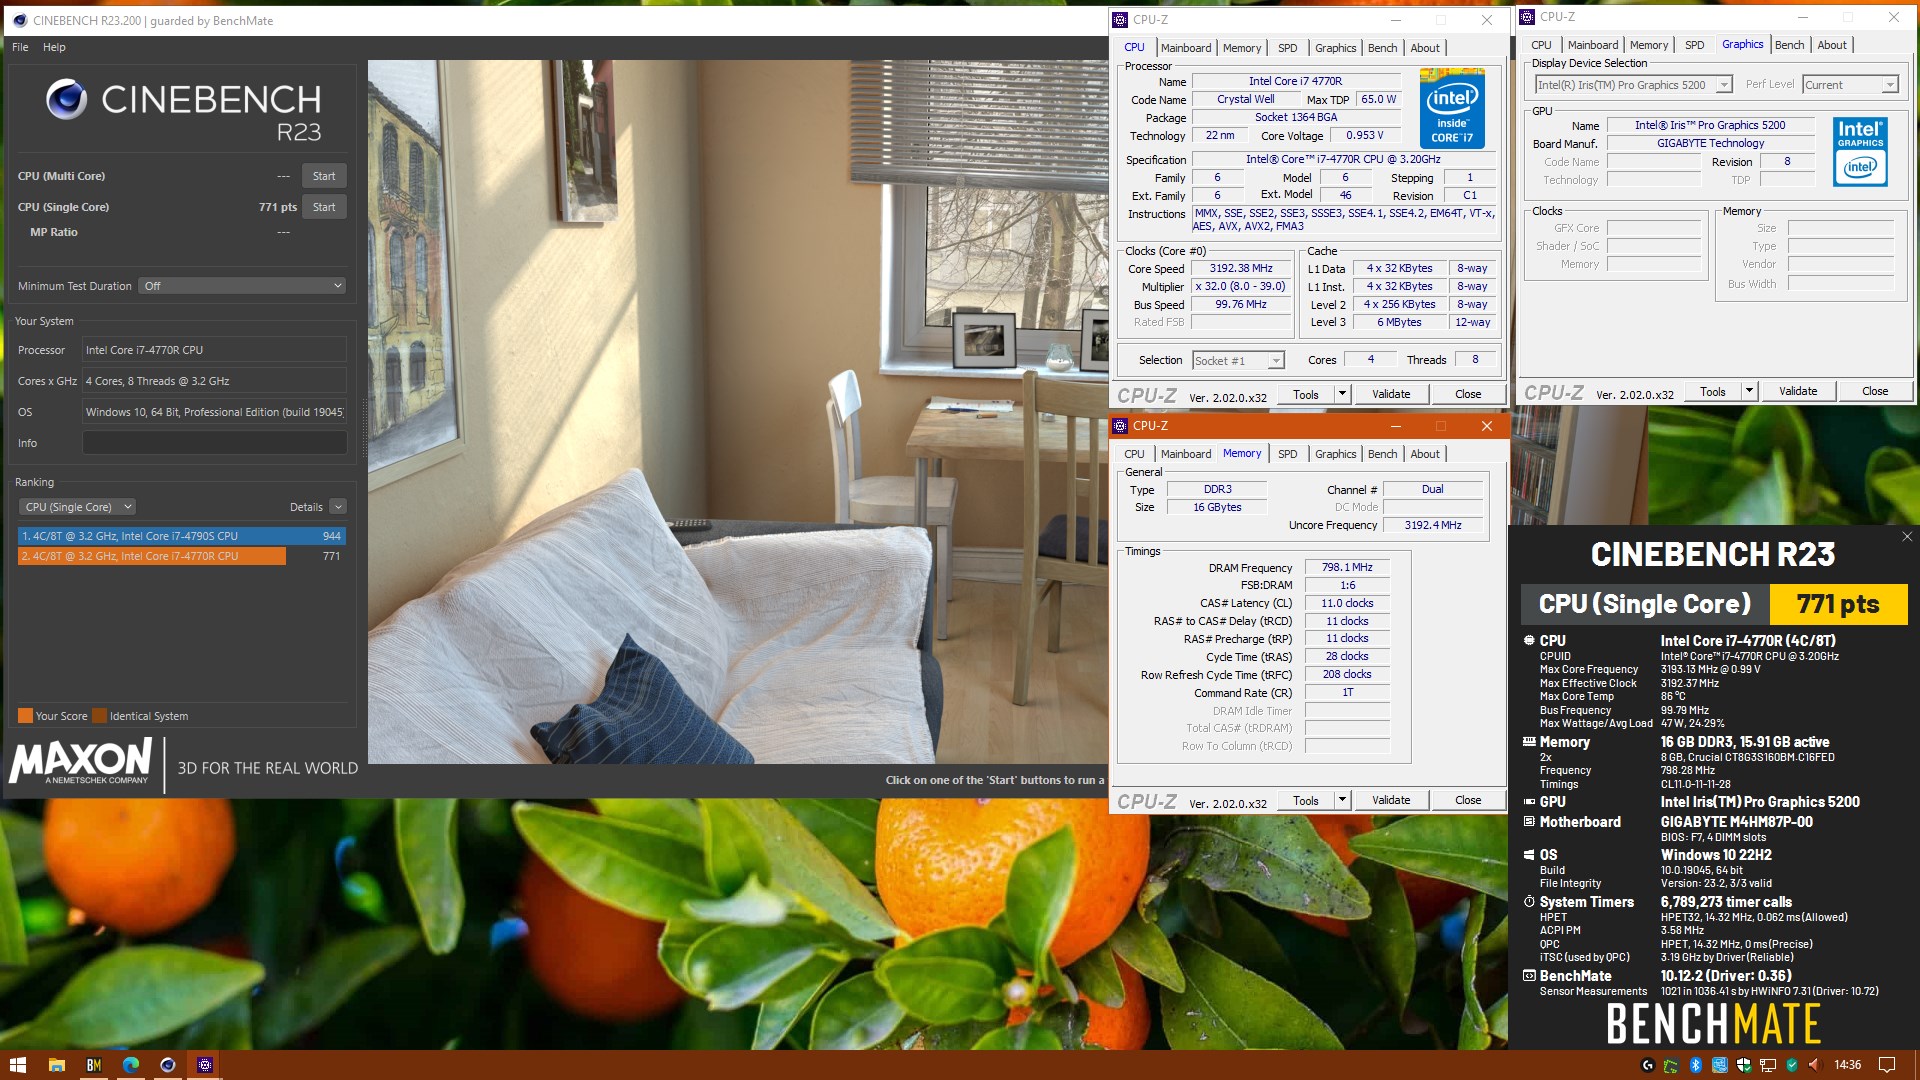The width and height of the screenshot is (1920, 1080).
Task: Select Memory tab in Graphics CPU-Z window
Action: click(x=1649, y=45)
